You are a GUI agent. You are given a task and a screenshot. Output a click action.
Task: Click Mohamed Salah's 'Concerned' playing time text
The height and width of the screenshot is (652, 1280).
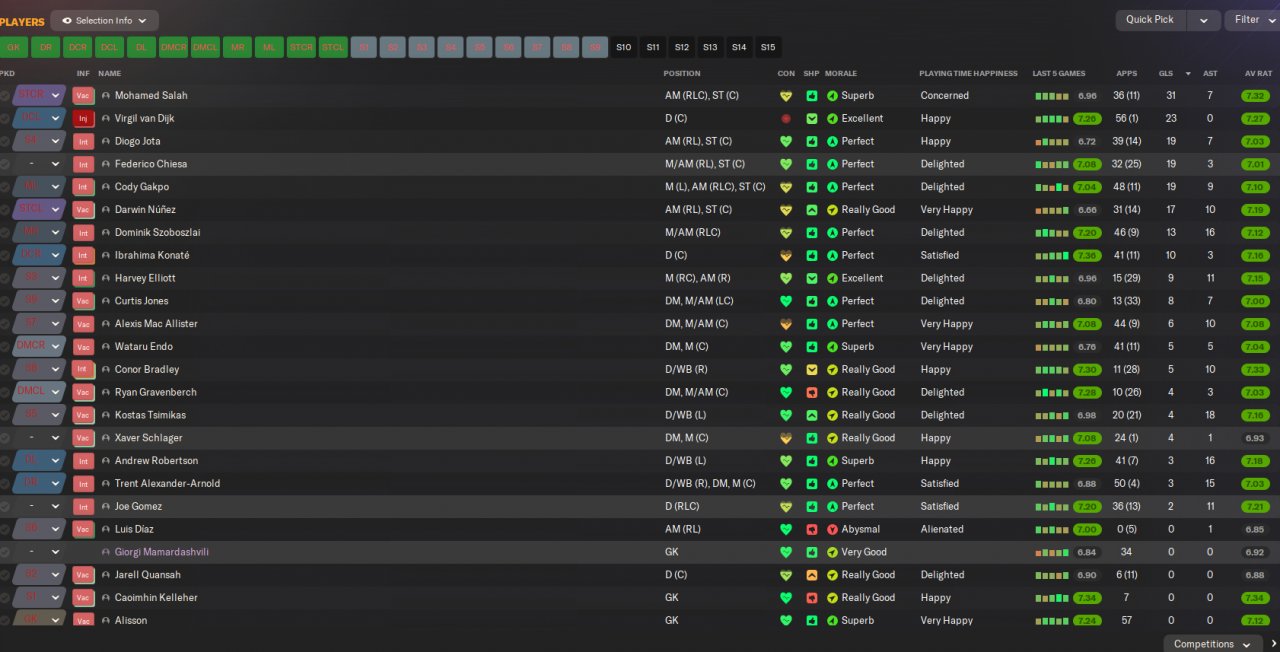click(x=945, y=96)
